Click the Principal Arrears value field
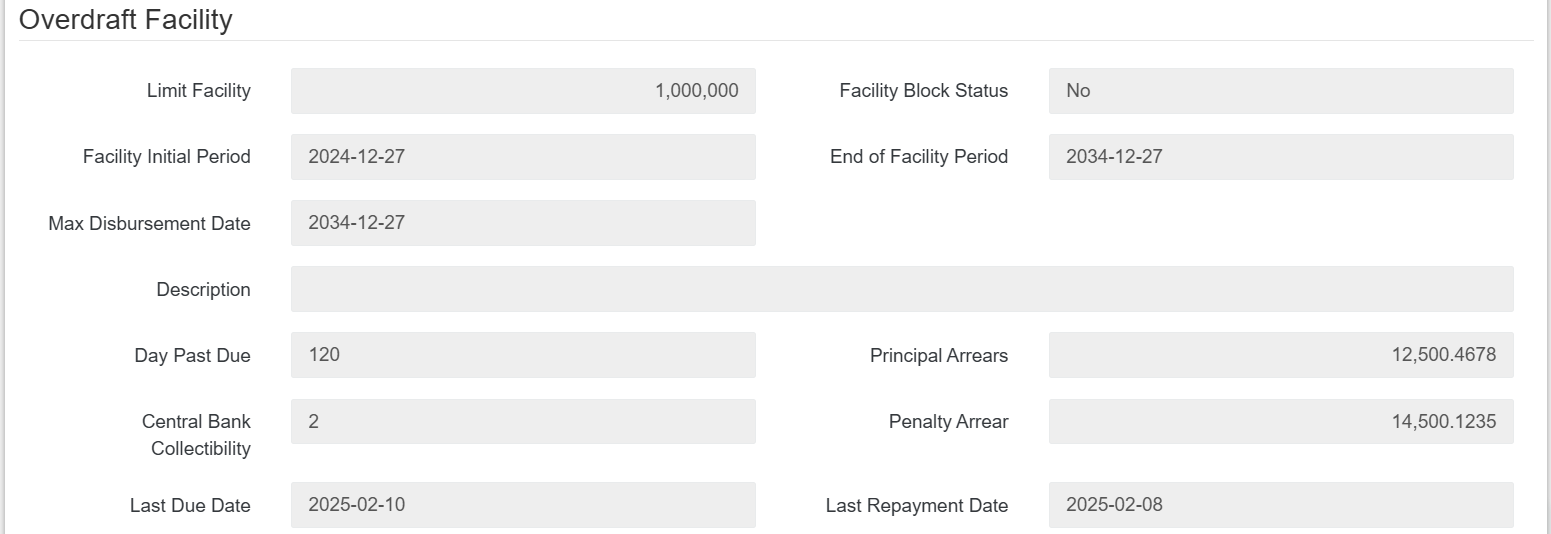The image size is (1551, 534). click(1280, 355)
